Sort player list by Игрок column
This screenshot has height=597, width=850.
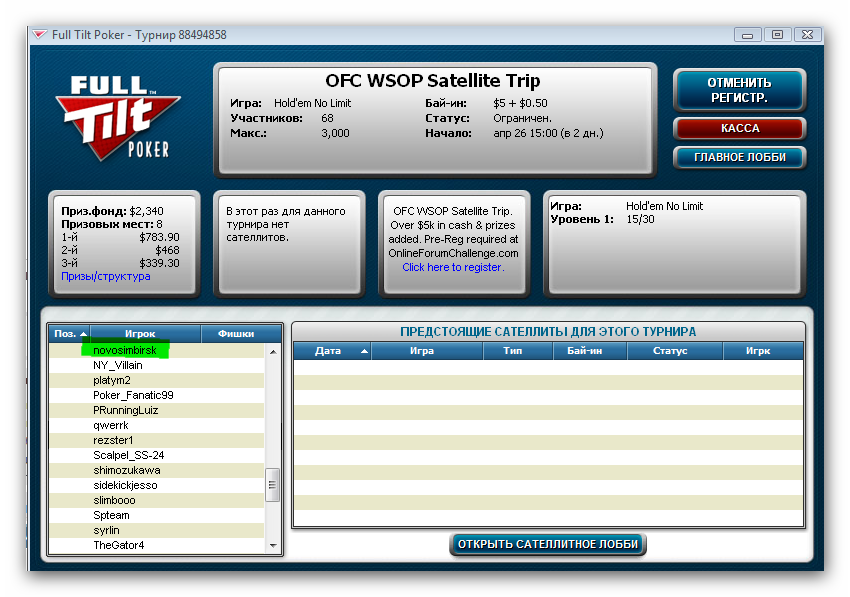point(145,333)
